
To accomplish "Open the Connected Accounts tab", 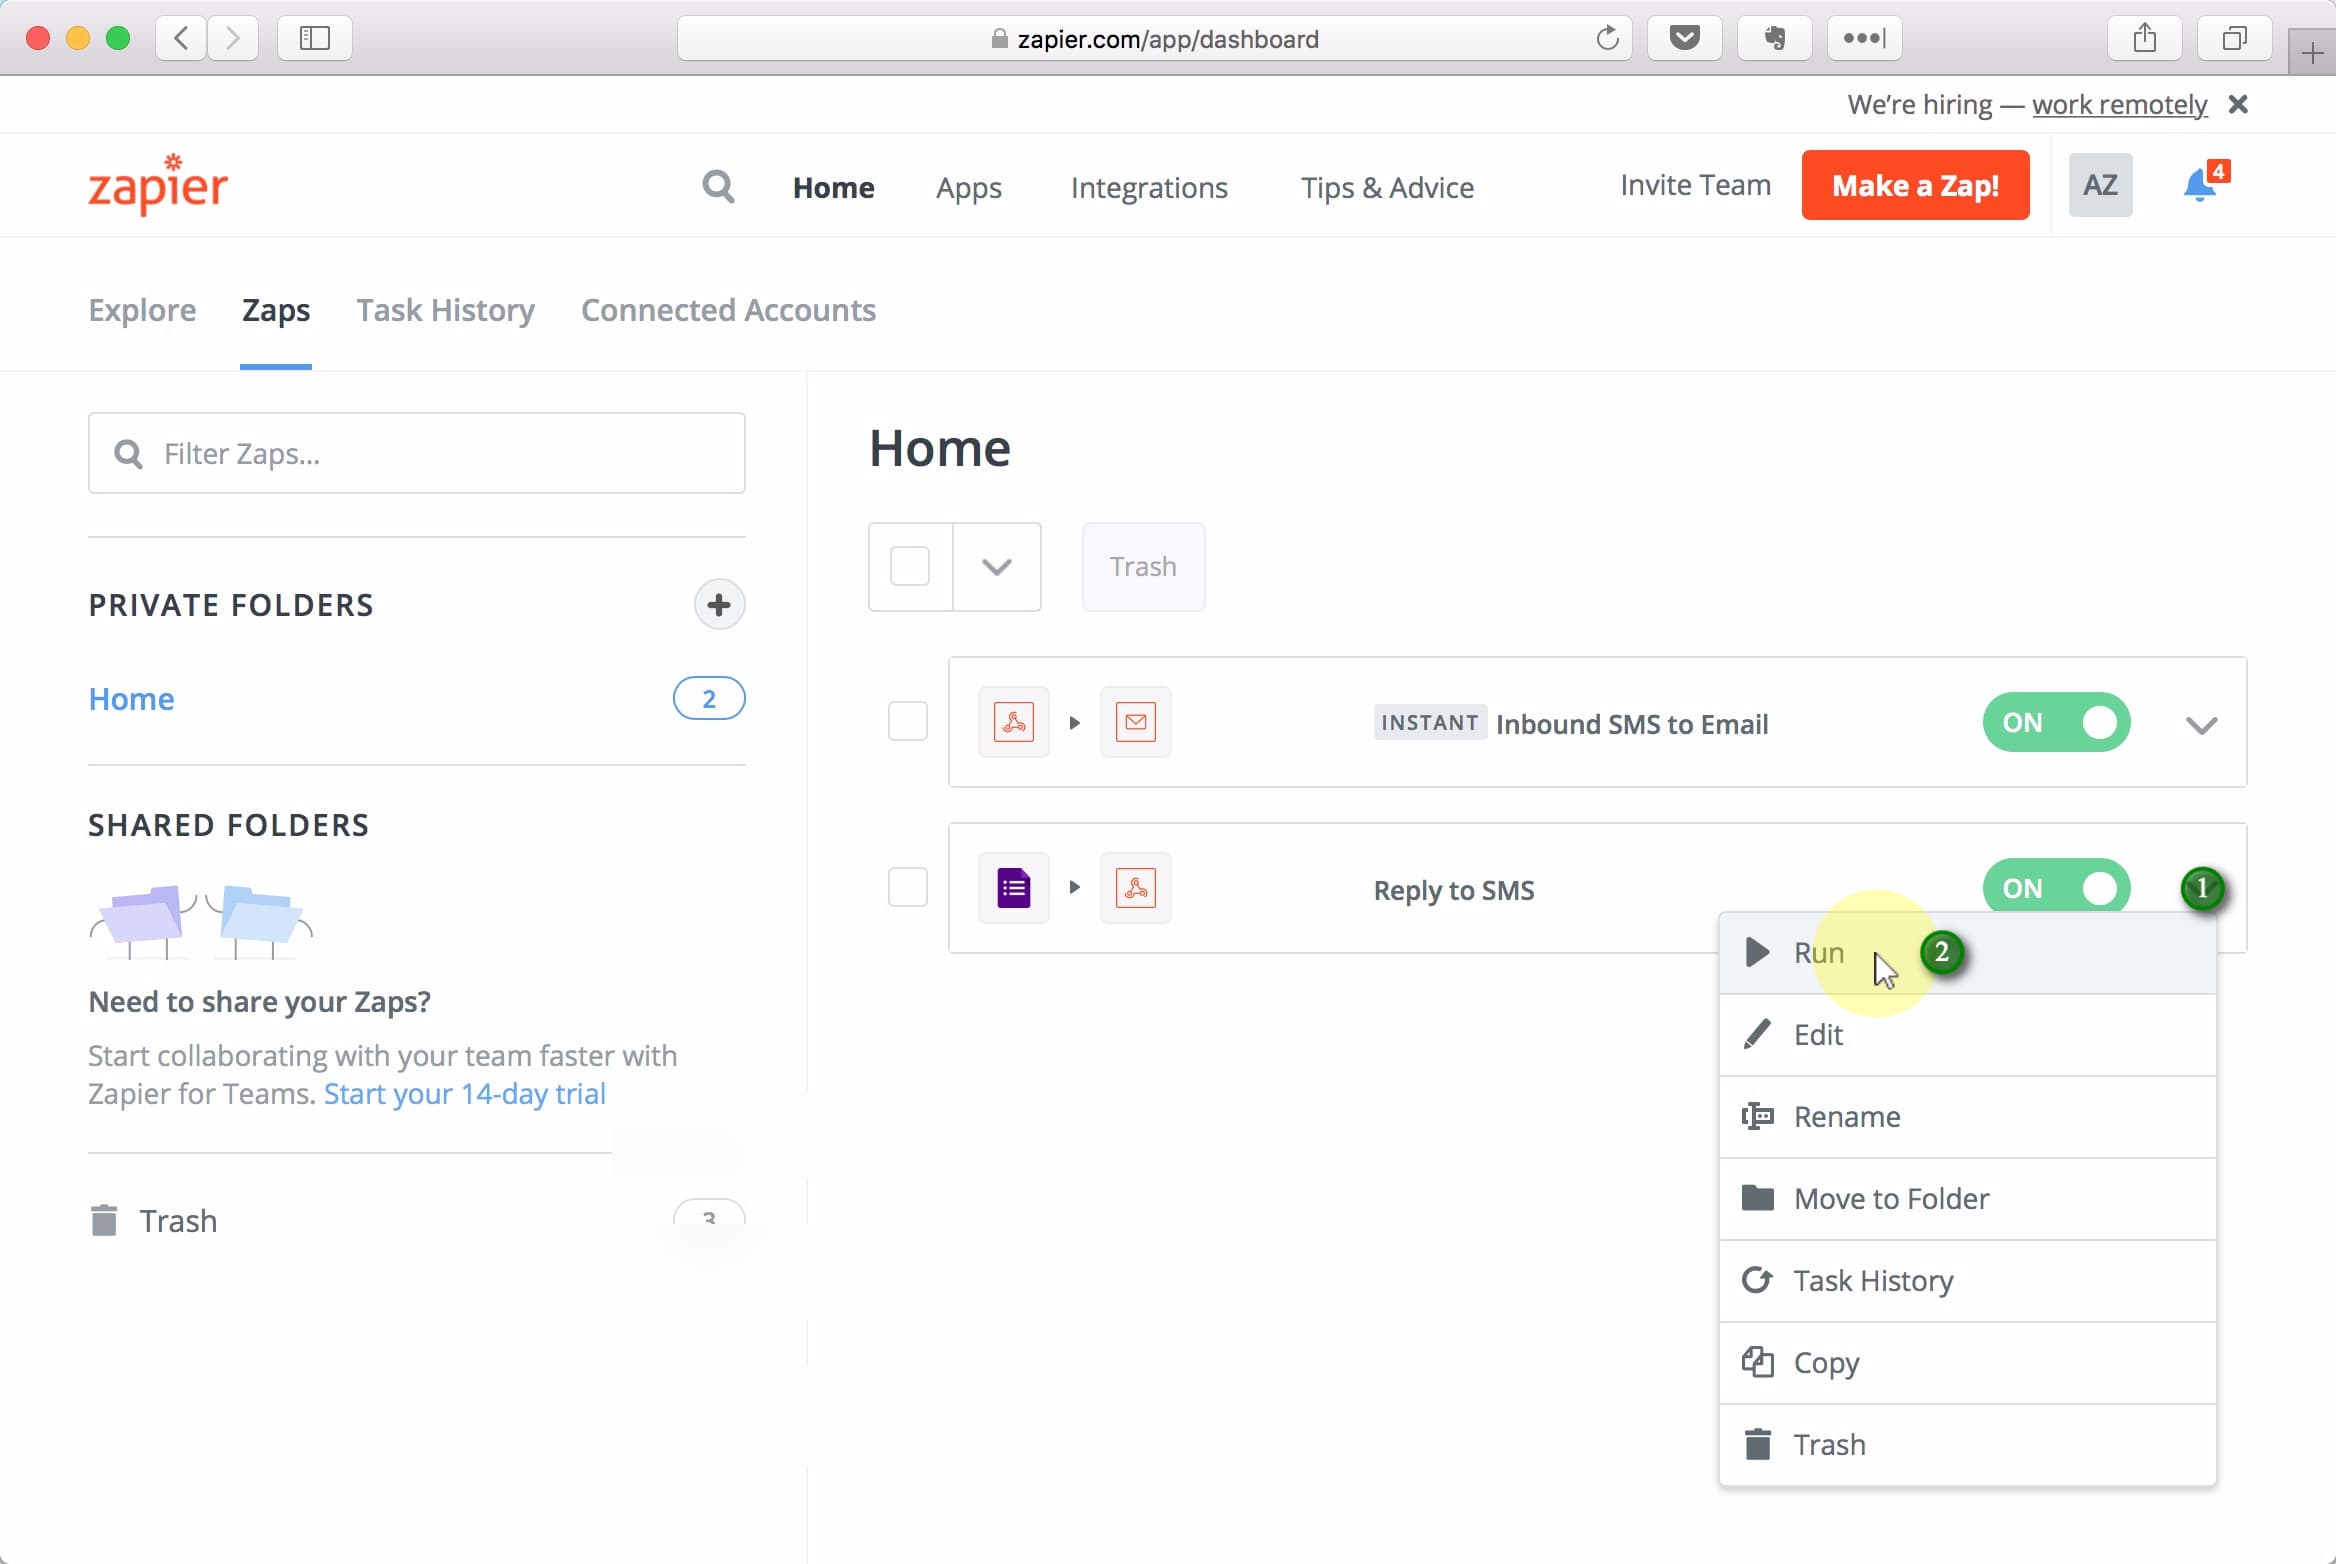I will 728,310.
